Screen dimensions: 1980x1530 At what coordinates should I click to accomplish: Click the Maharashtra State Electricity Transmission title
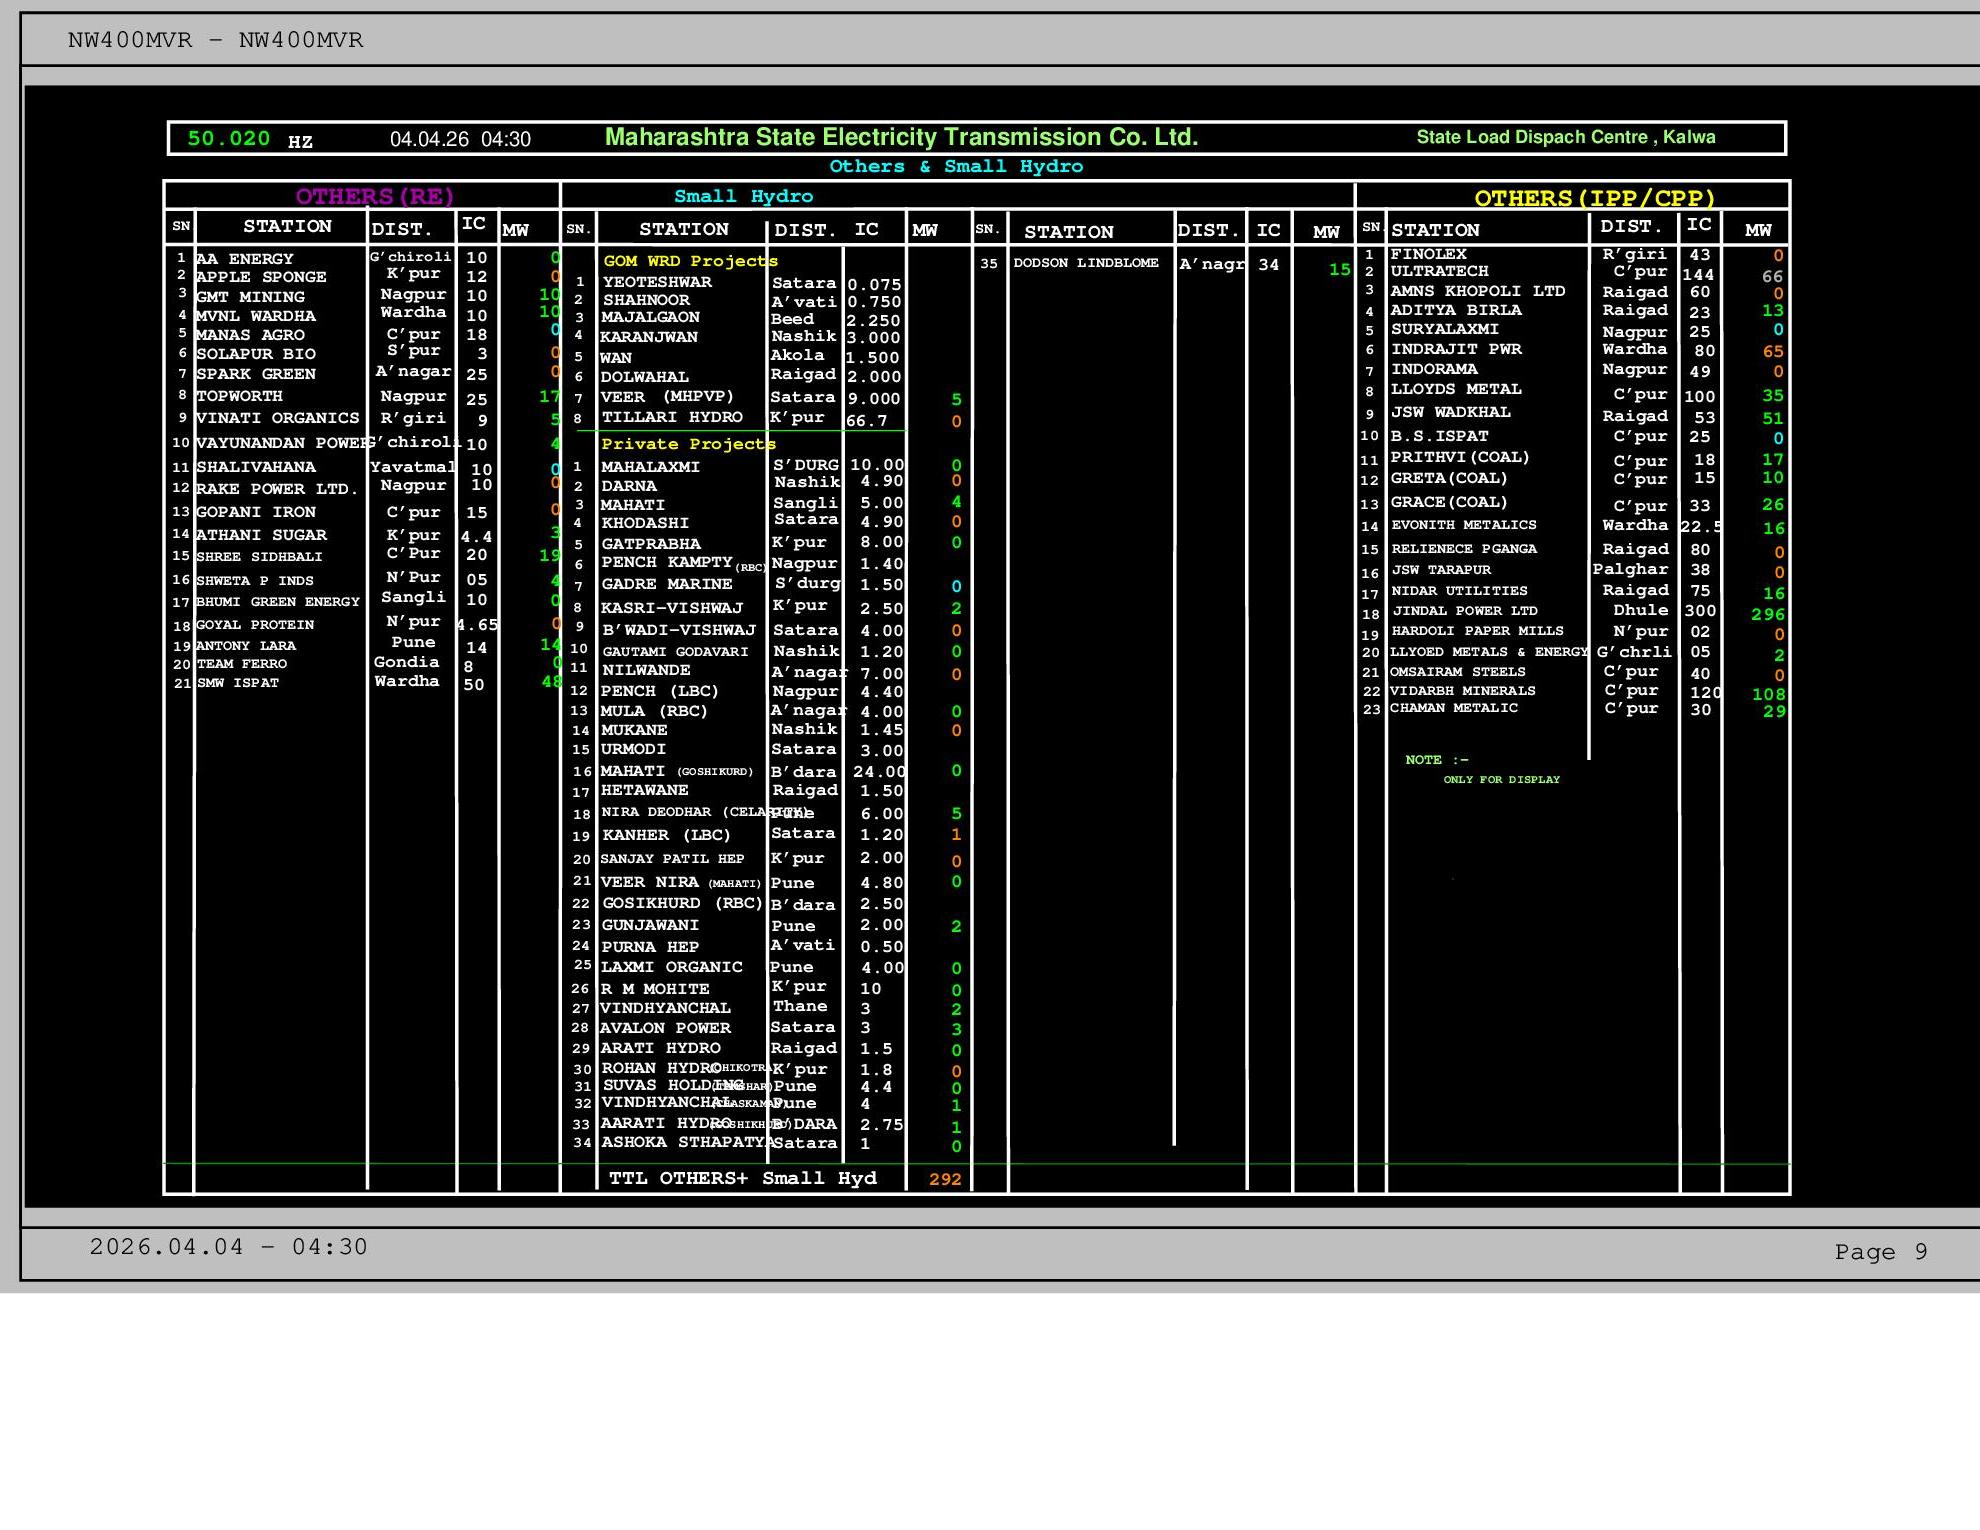point(901,138)
